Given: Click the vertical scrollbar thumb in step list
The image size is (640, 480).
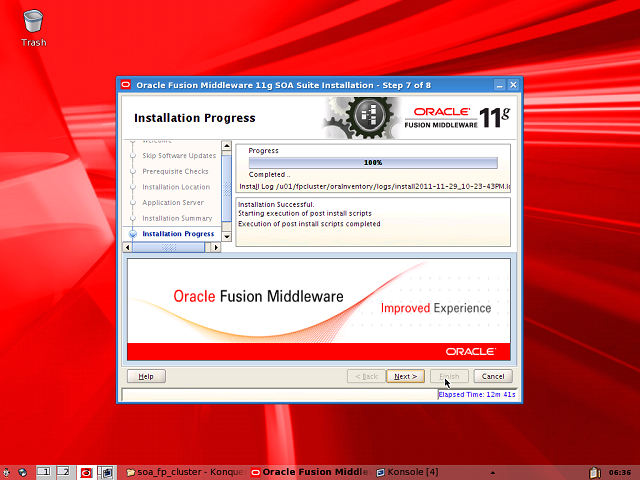Looking at the screenshot, I should coord(227,189).
